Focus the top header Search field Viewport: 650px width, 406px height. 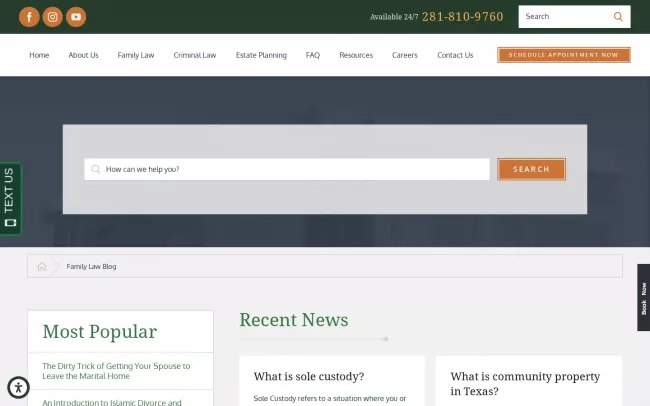coord(574,17)
